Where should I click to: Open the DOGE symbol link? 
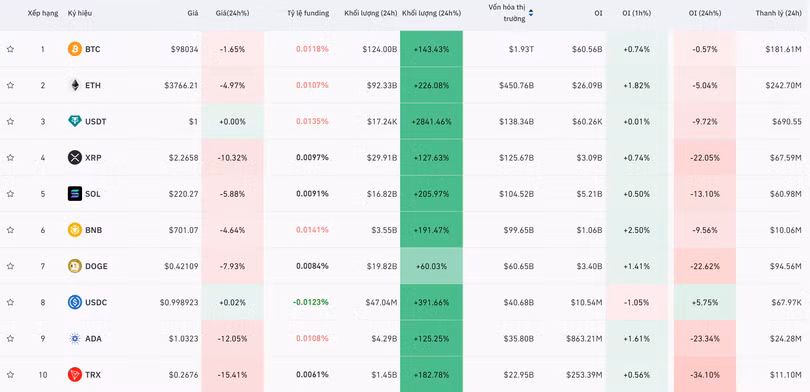pyautogui.click(x=97, y=266)
